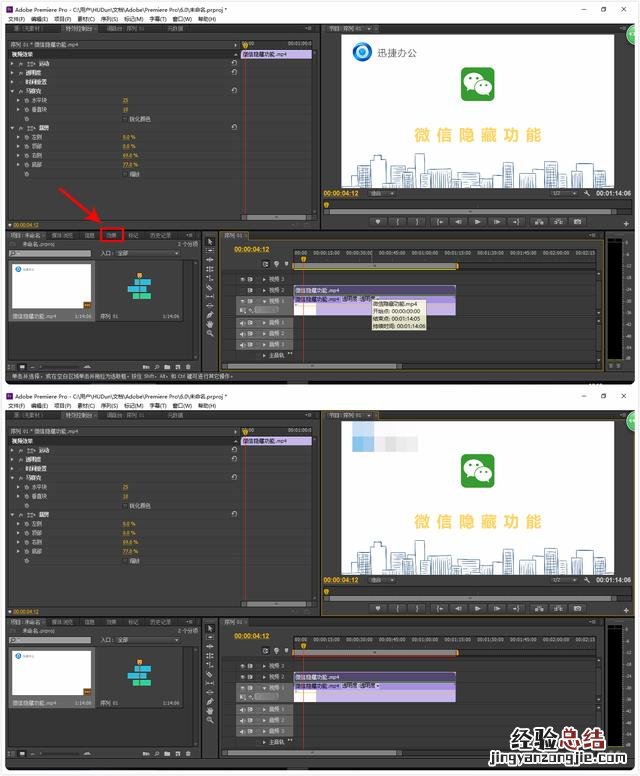Collapse 马赛克 effect in top effect controls
Image resolution: width=640 pixels, height=776 pixels.
[12, 91]
